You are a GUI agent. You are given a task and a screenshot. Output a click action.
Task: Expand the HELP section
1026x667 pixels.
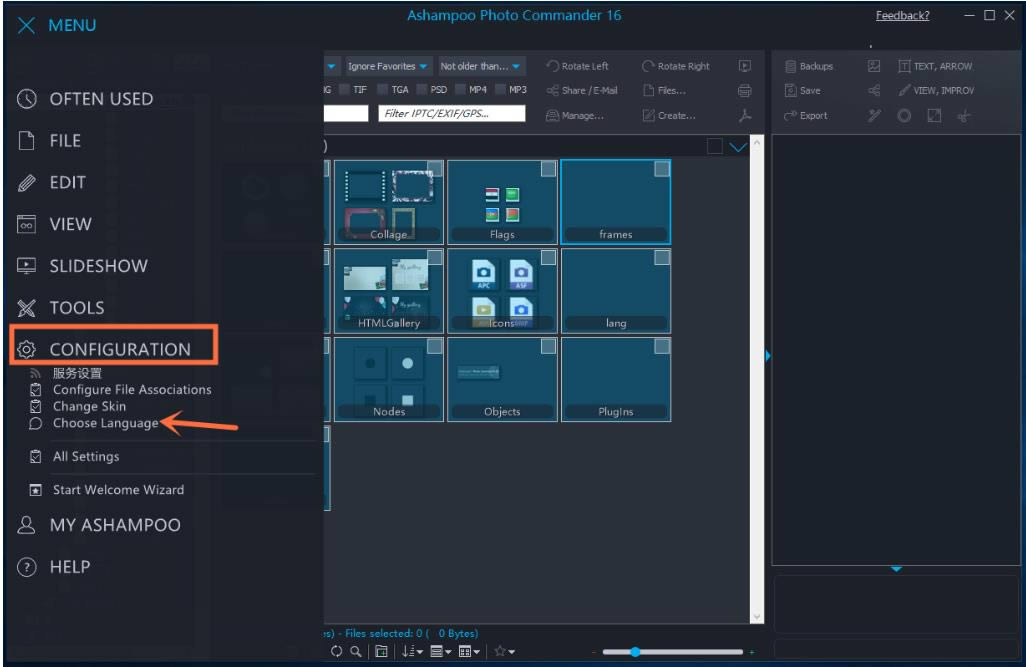pyautogui.click(x=54, y=567)
